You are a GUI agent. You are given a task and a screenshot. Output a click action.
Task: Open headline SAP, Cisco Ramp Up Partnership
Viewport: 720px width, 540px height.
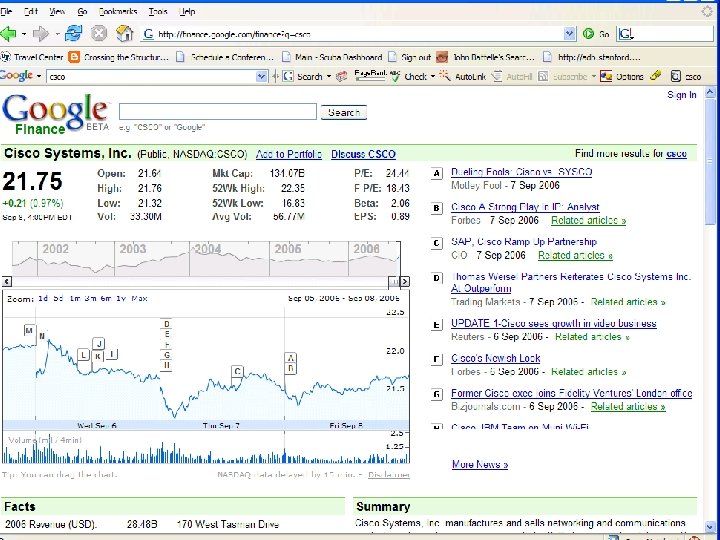pyautogui.click(x=523, y=242)
